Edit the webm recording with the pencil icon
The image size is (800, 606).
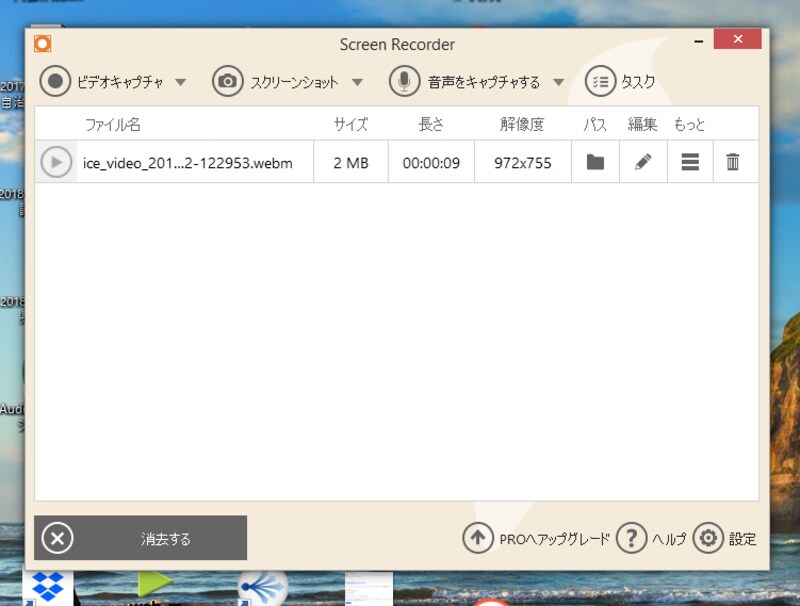642,162
